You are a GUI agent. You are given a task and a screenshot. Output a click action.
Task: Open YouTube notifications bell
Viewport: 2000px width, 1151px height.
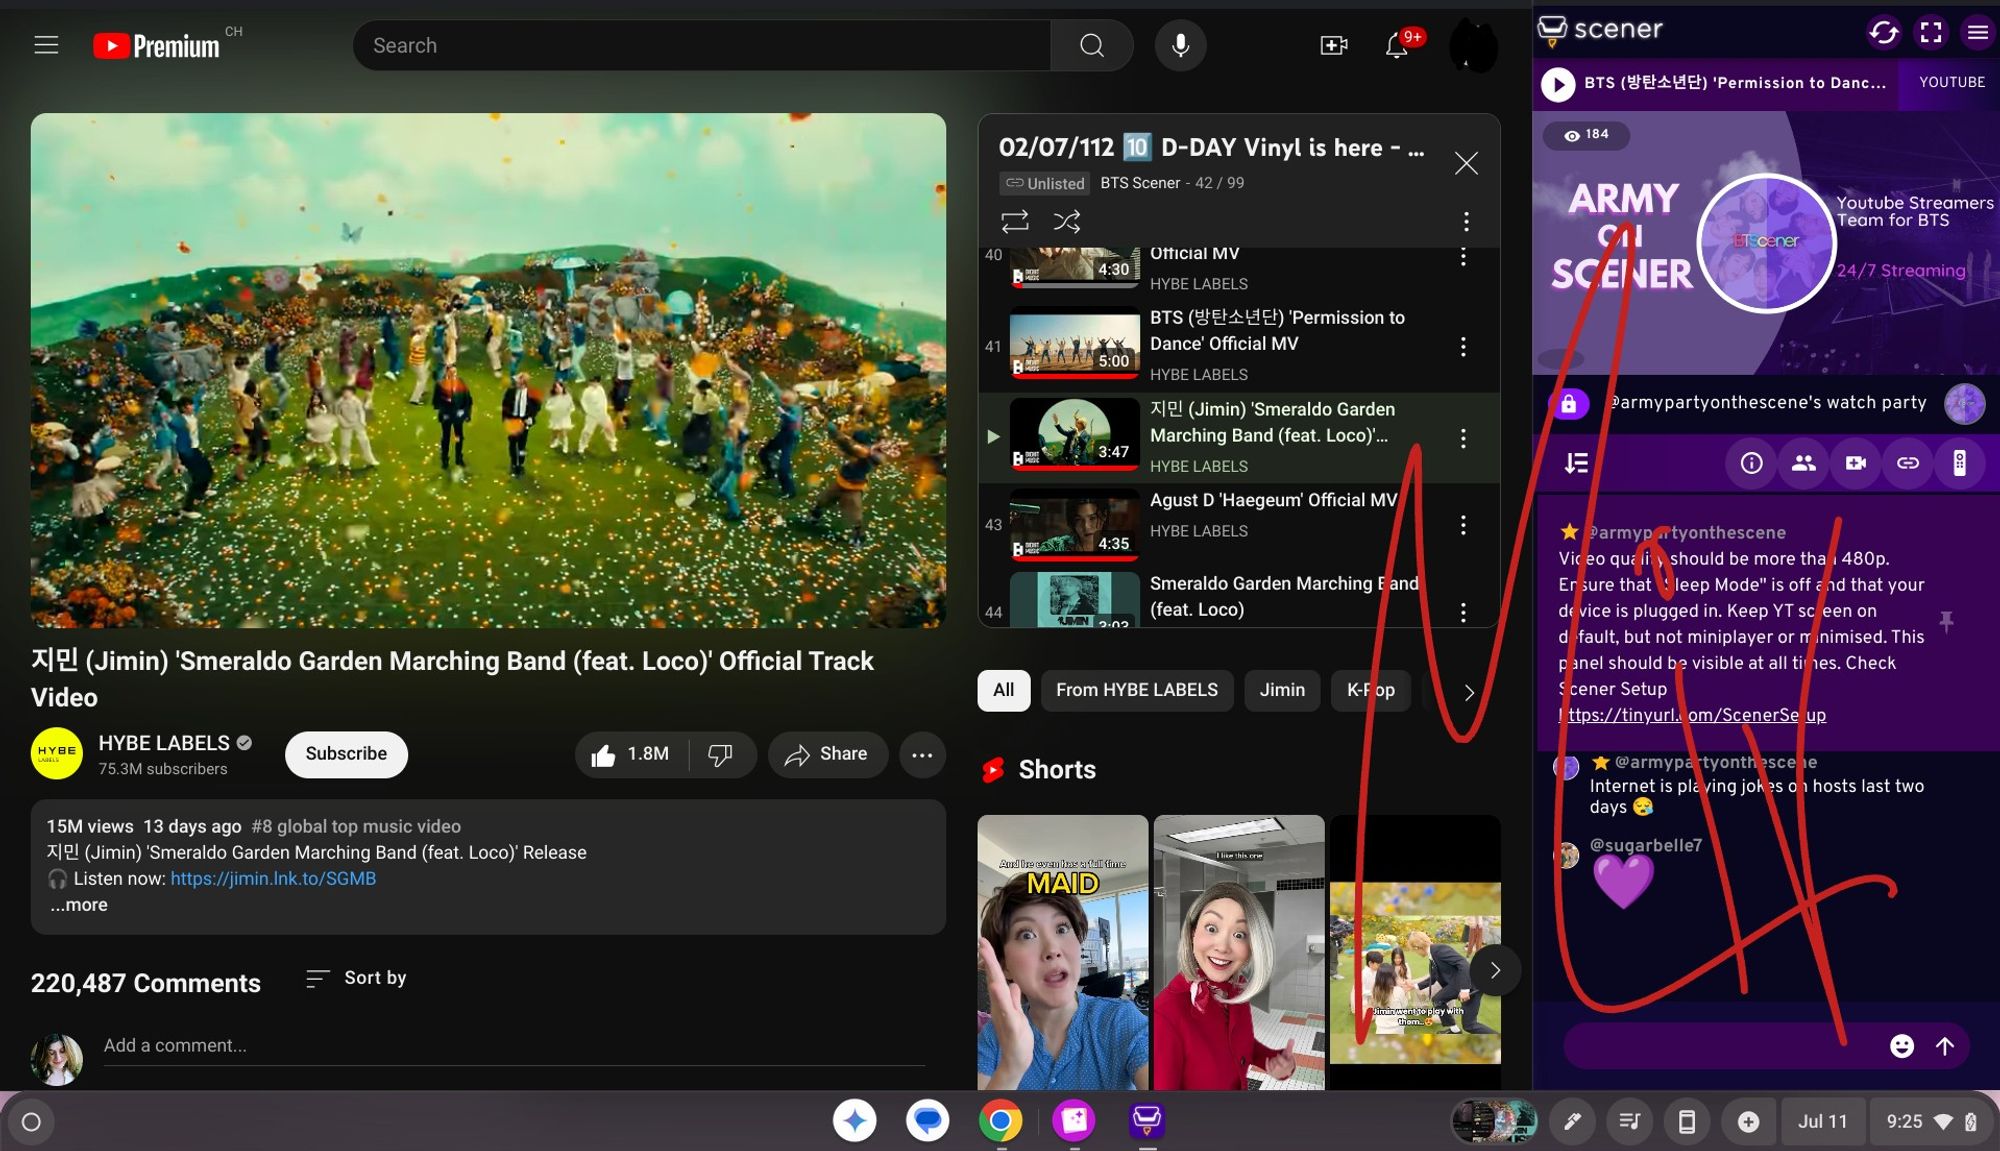pos(1397,45)
